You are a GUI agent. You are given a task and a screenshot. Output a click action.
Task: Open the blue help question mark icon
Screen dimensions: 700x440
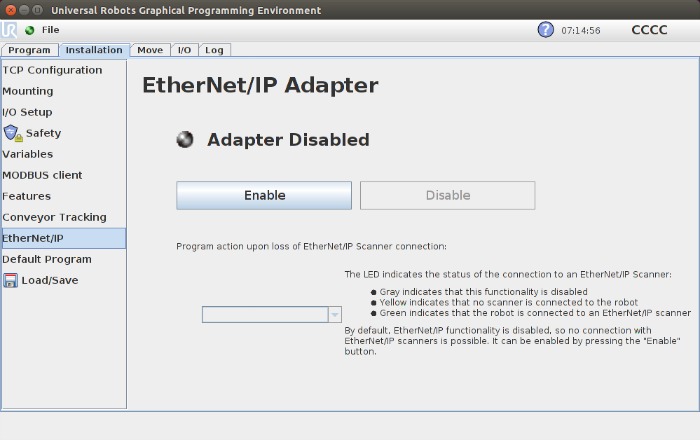[545, 30]
